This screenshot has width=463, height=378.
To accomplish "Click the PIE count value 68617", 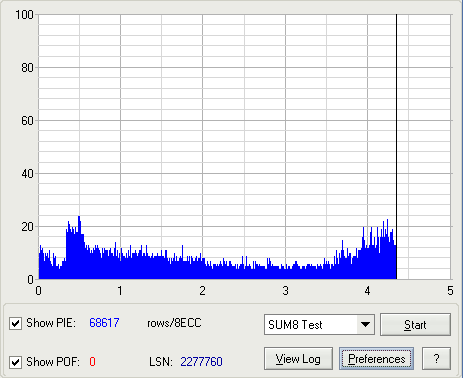I will (x=104, y=323).
